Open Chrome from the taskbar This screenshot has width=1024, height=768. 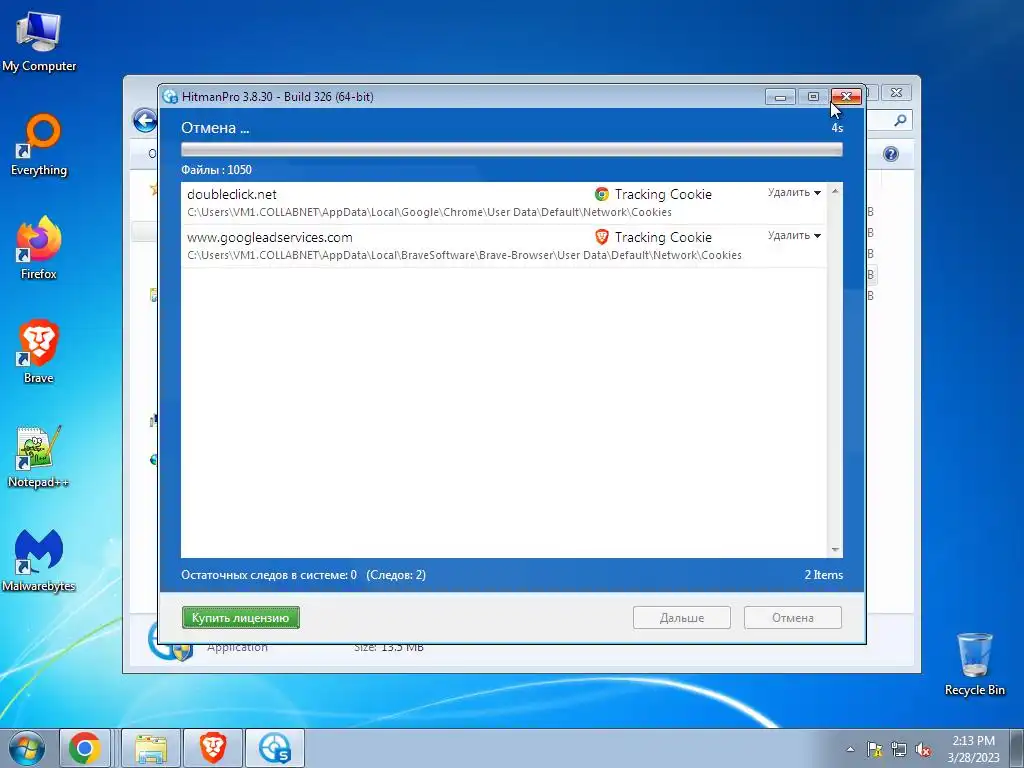click(85, 748)
